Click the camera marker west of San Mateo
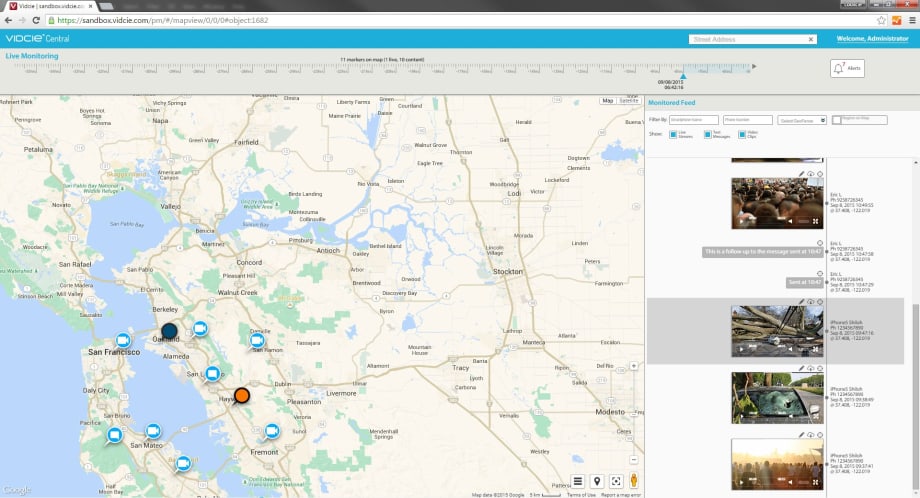Viewport: 920px width, 498px height. point(114,435)
